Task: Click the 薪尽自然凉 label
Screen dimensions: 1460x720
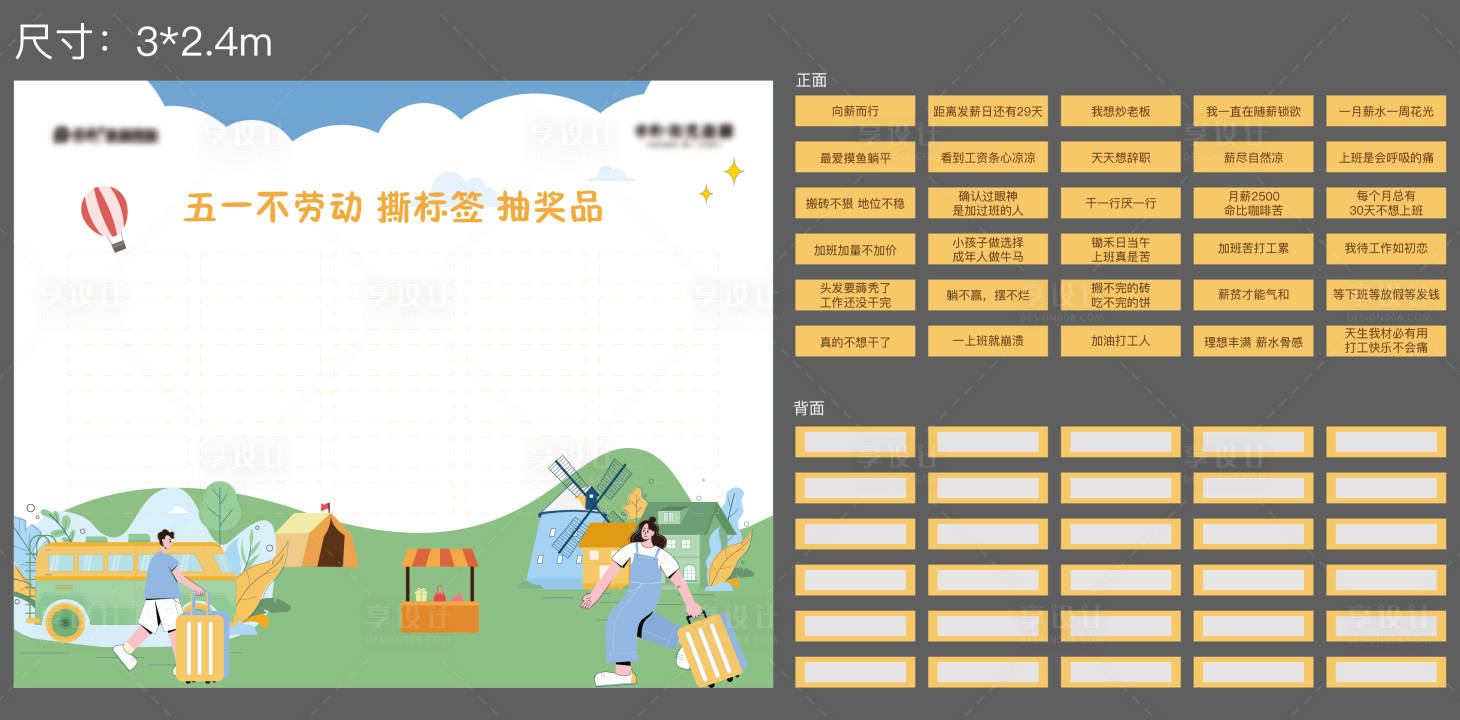Action: pos(1253,157)
